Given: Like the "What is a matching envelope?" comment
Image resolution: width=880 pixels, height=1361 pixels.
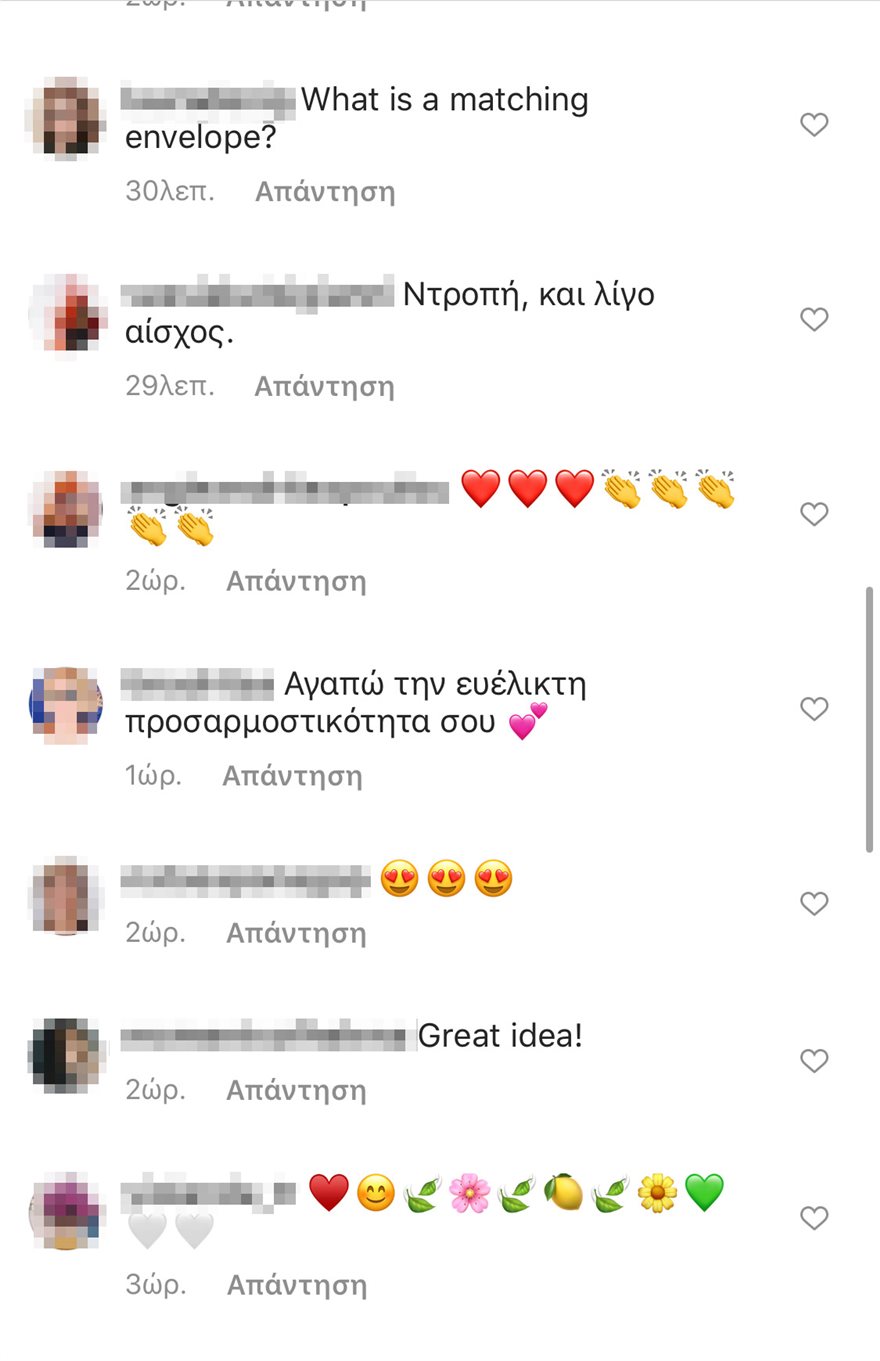Looking at the screenshot, I should coord(815,125).
